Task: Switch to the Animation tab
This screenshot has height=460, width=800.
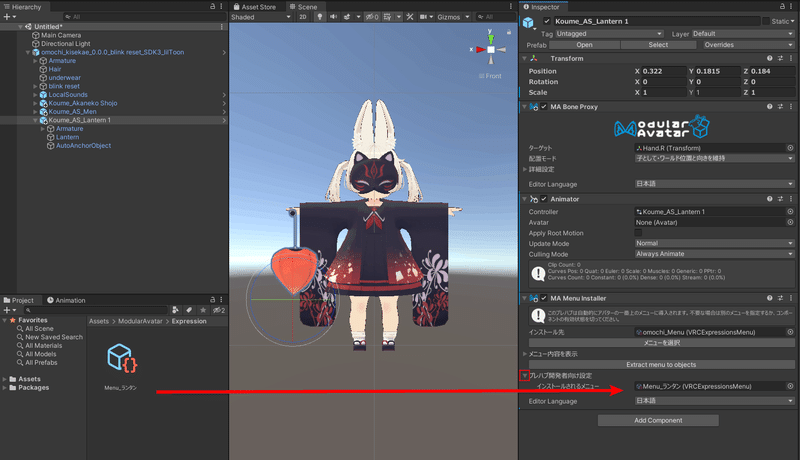Action: (66, 300)
